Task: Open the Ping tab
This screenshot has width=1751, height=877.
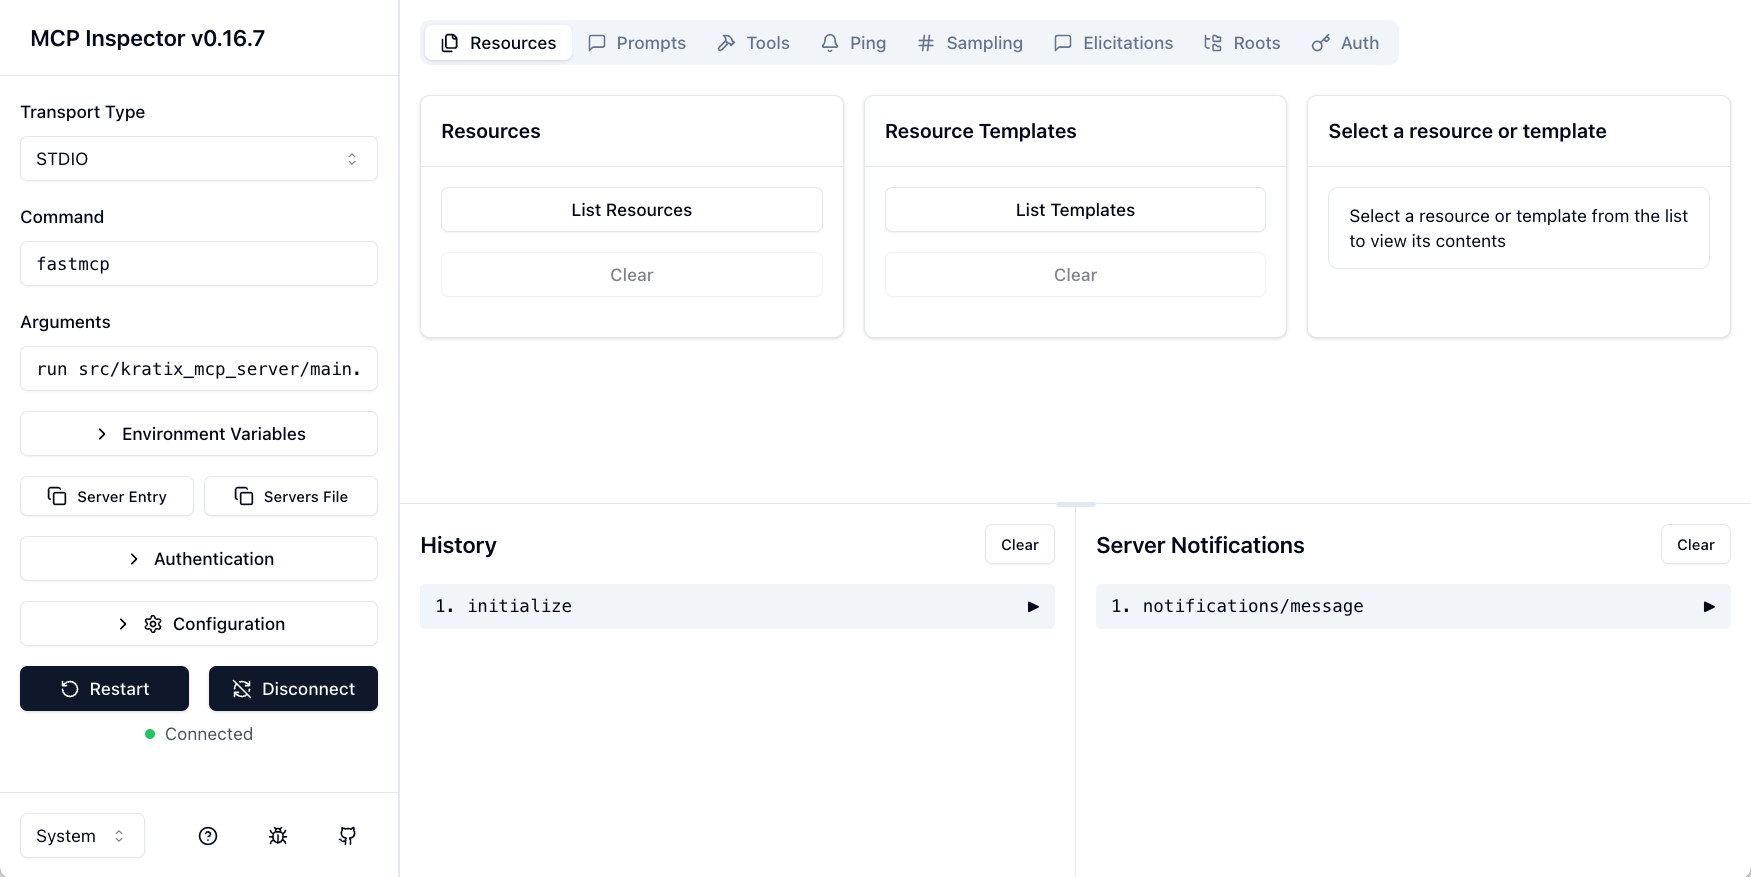Action: (854, 43)
